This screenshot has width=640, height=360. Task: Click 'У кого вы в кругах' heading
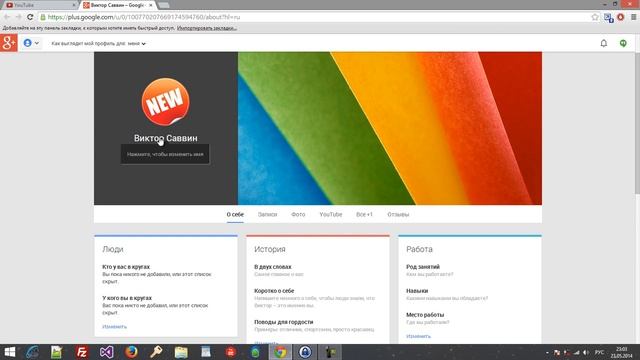127,298
